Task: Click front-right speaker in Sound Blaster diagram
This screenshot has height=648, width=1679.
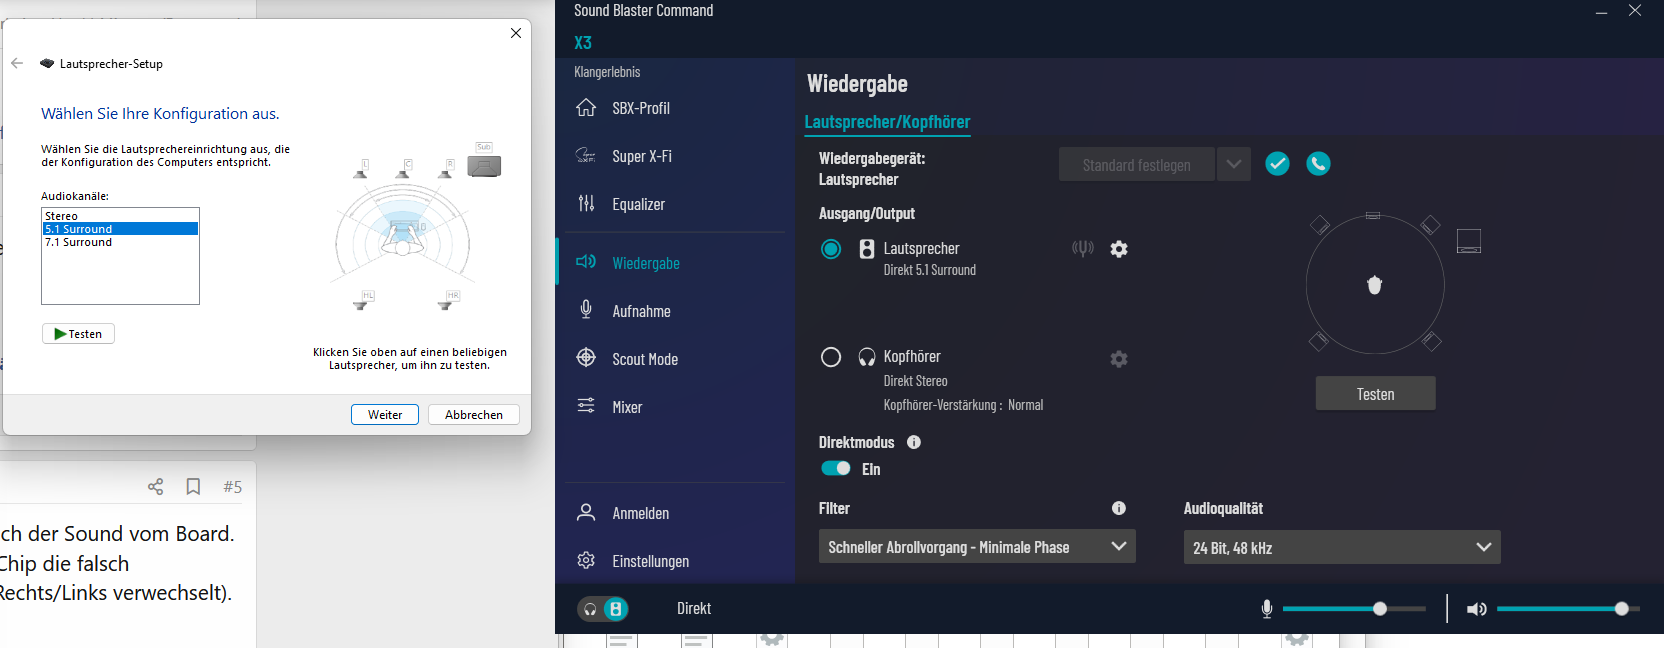Action: click(x=1431, y=225)
